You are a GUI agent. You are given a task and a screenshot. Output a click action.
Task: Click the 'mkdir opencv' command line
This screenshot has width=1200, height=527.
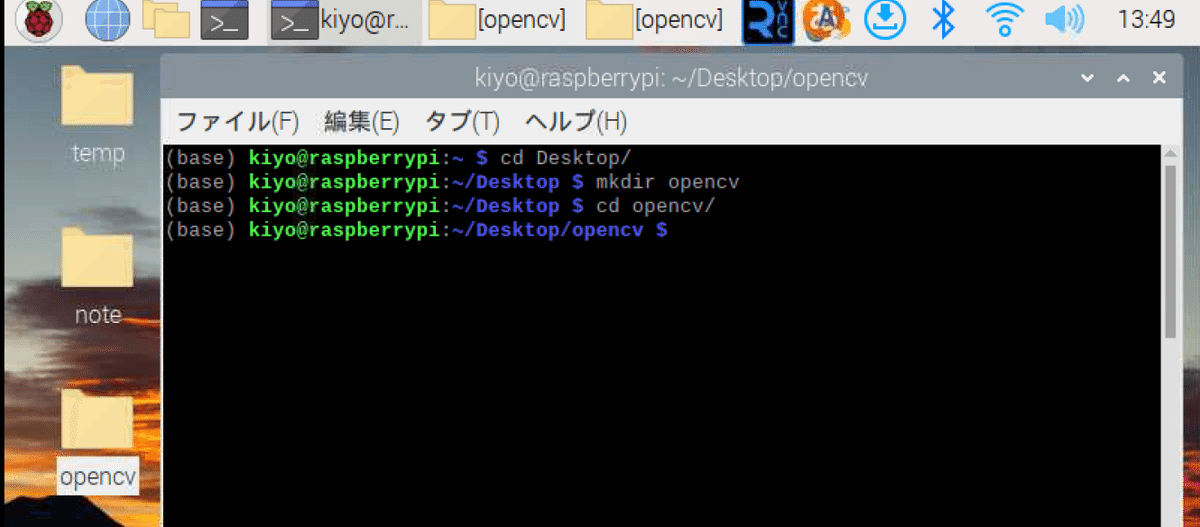click(x=453, y=182)
